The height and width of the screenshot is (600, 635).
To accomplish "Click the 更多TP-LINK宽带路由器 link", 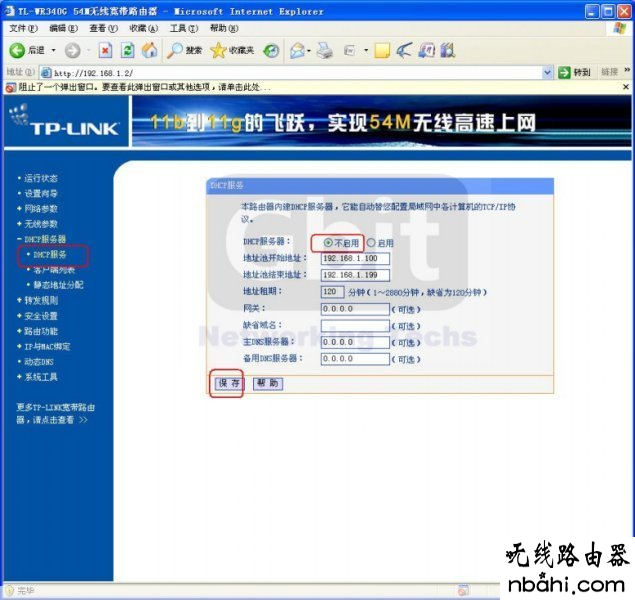I will [x=55, y=413].
